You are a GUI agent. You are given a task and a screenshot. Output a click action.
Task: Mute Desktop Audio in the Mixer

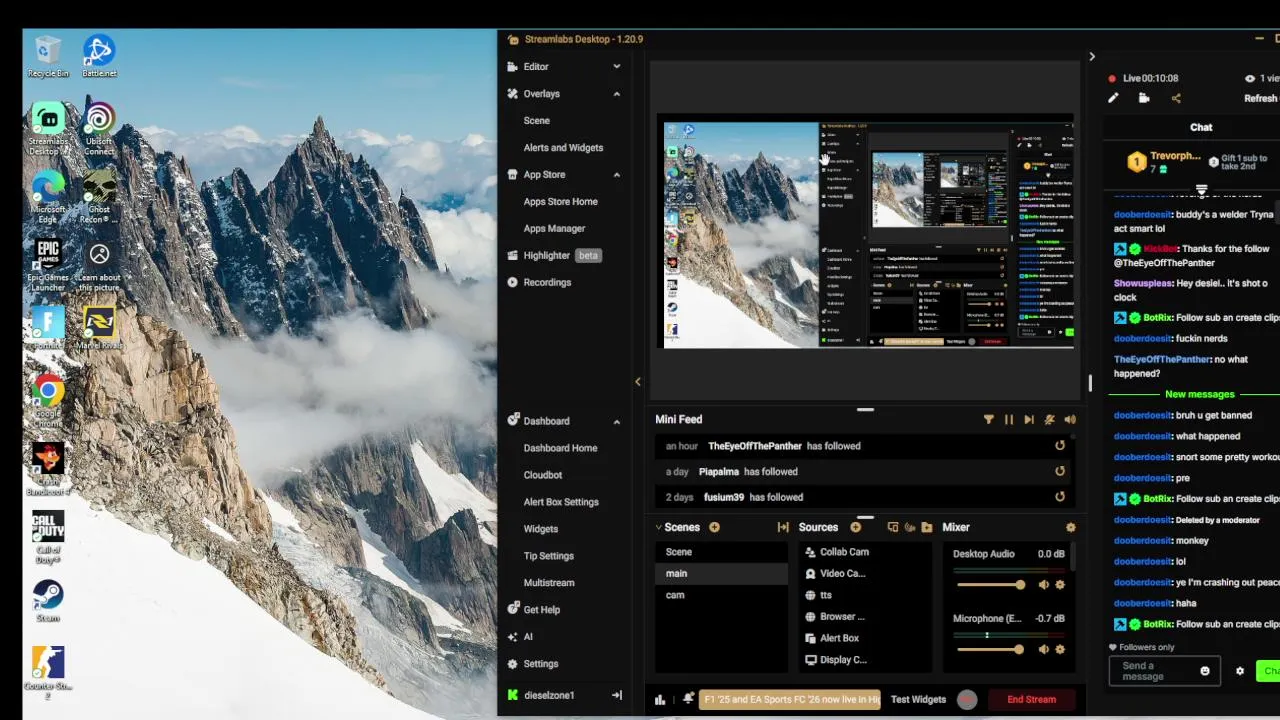[x=1044, y=585]
